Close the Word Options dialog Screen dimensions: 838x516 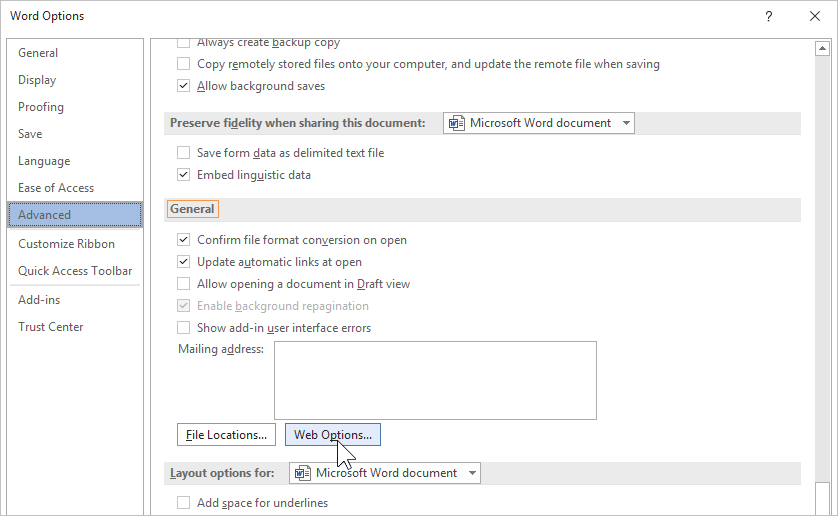tap(815, 16)
